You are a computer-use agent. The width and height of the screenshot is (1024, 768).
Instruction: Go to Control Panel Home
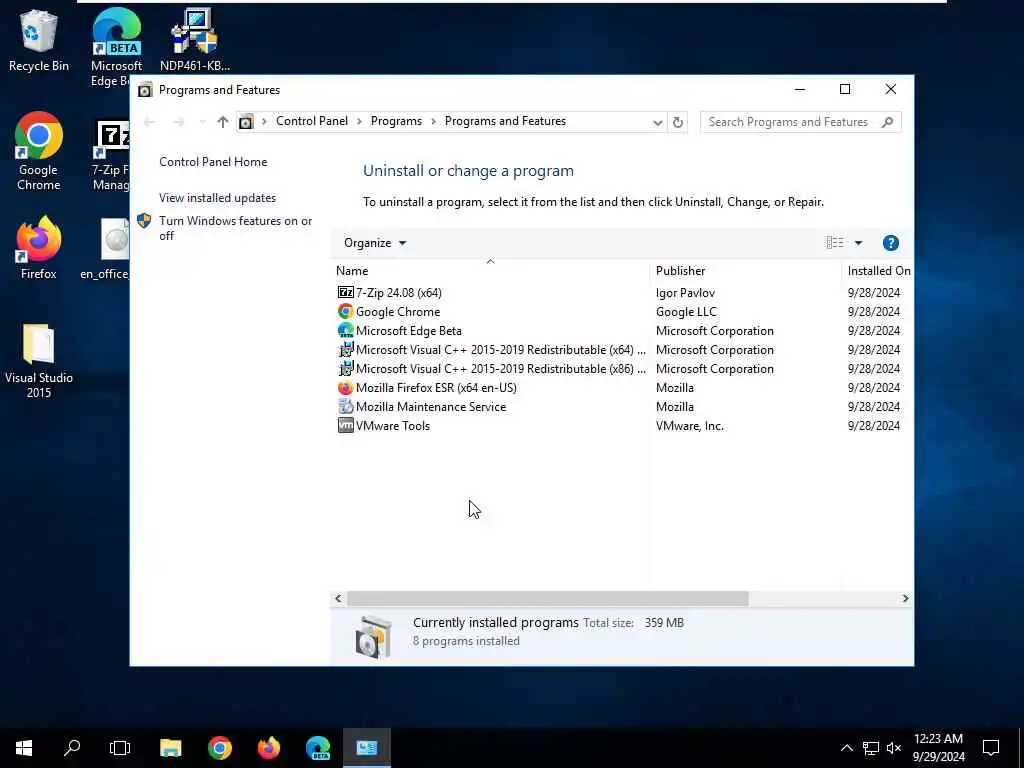point(213,162)
